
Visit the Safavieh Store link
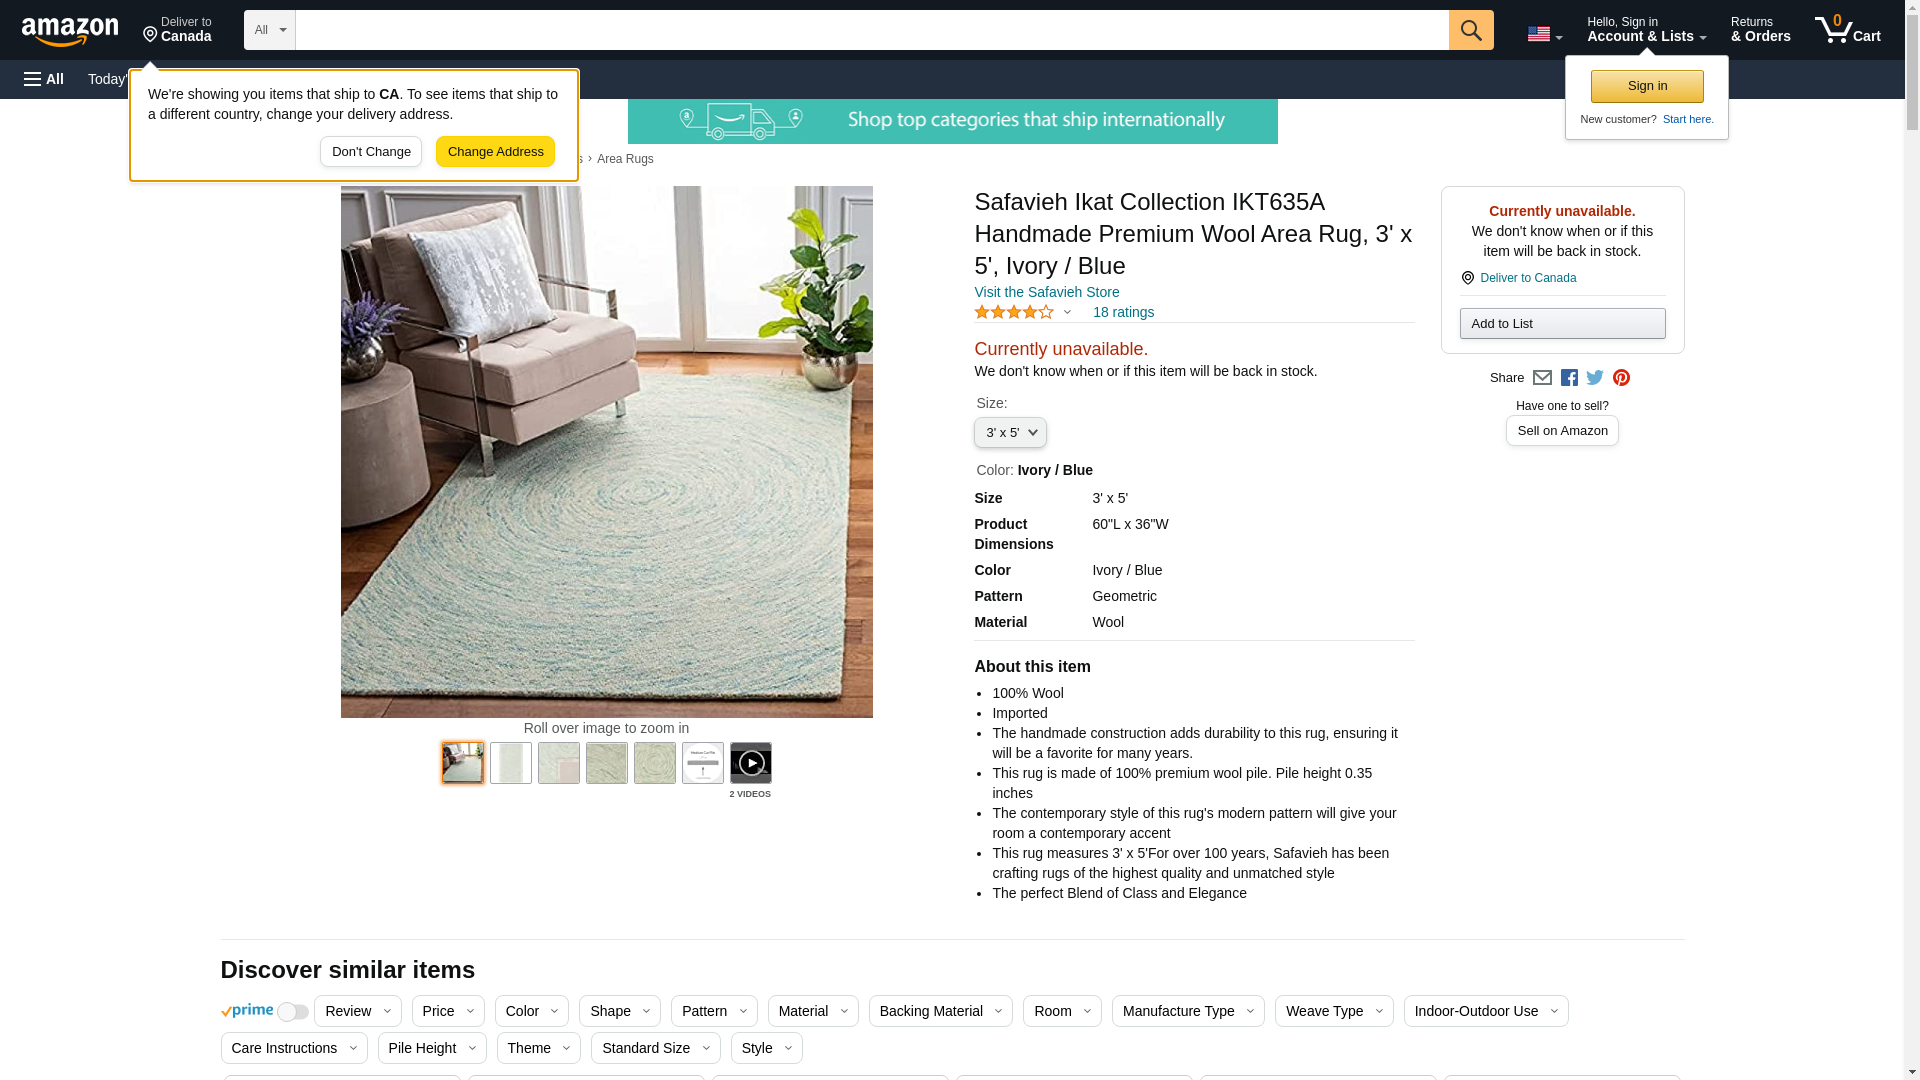coord(1046,292)
